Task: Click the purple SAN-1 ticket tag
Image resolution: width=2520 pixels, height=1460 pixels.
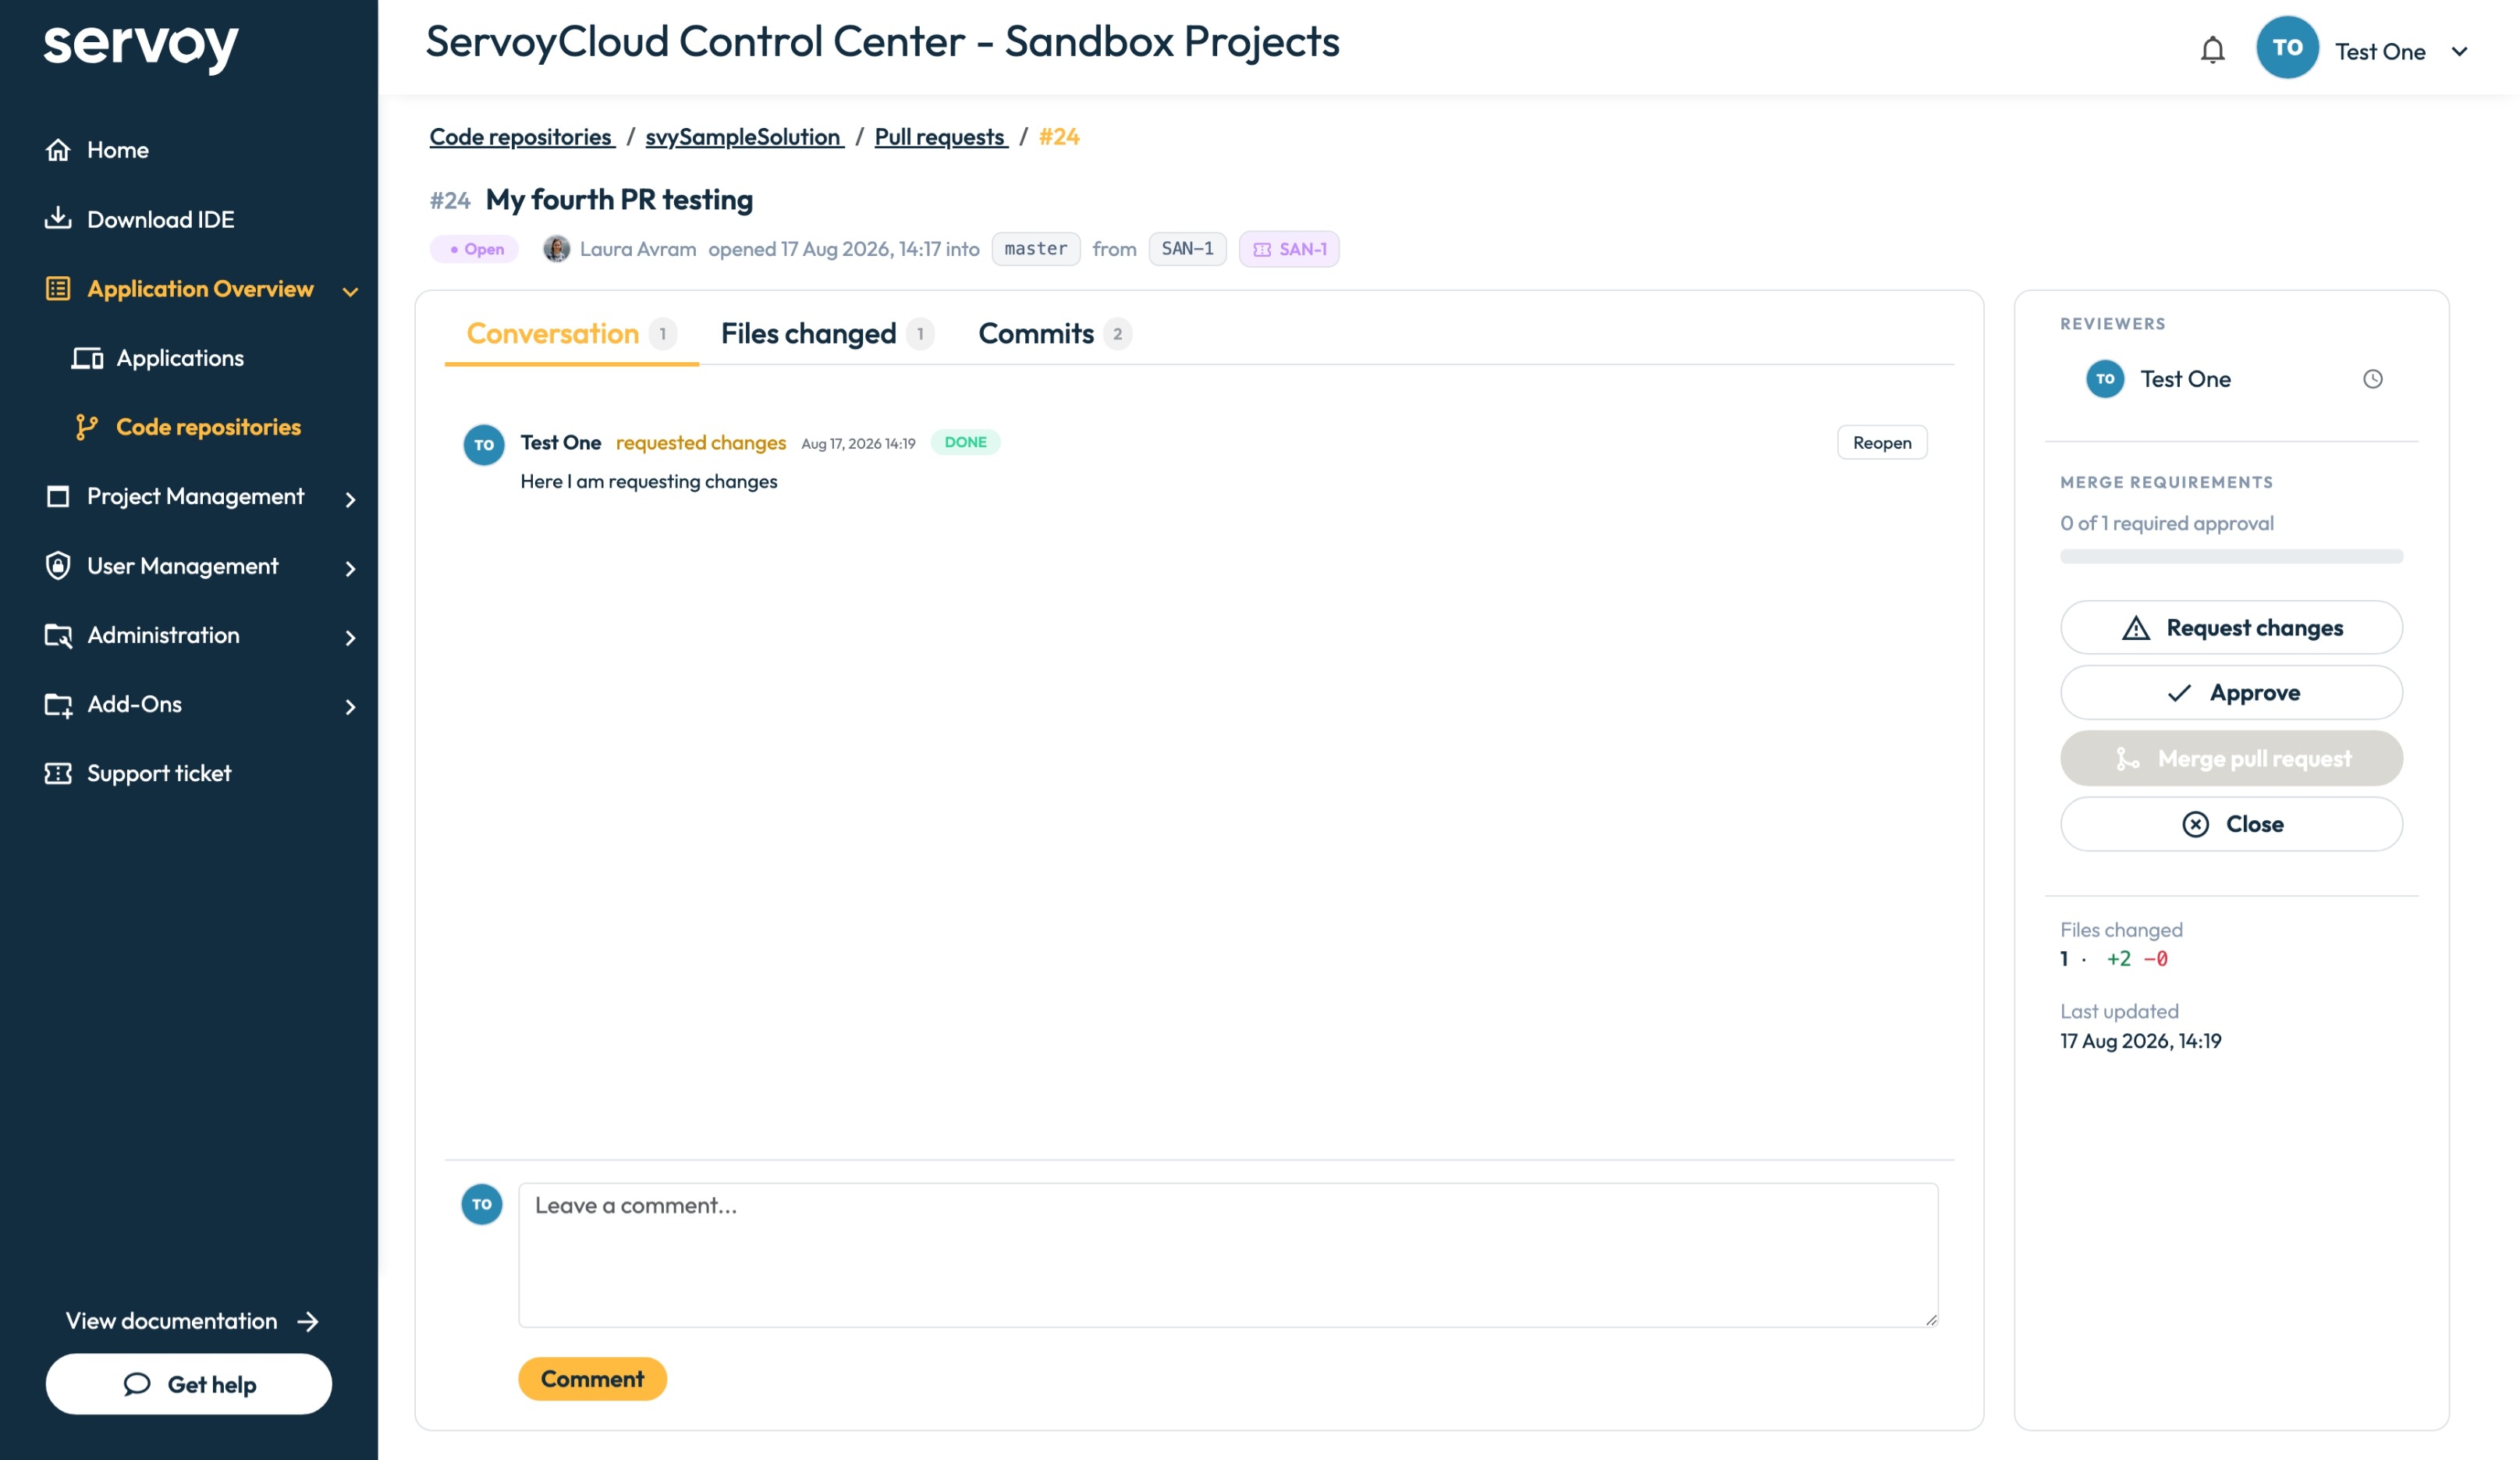Action: point(1288,249)
